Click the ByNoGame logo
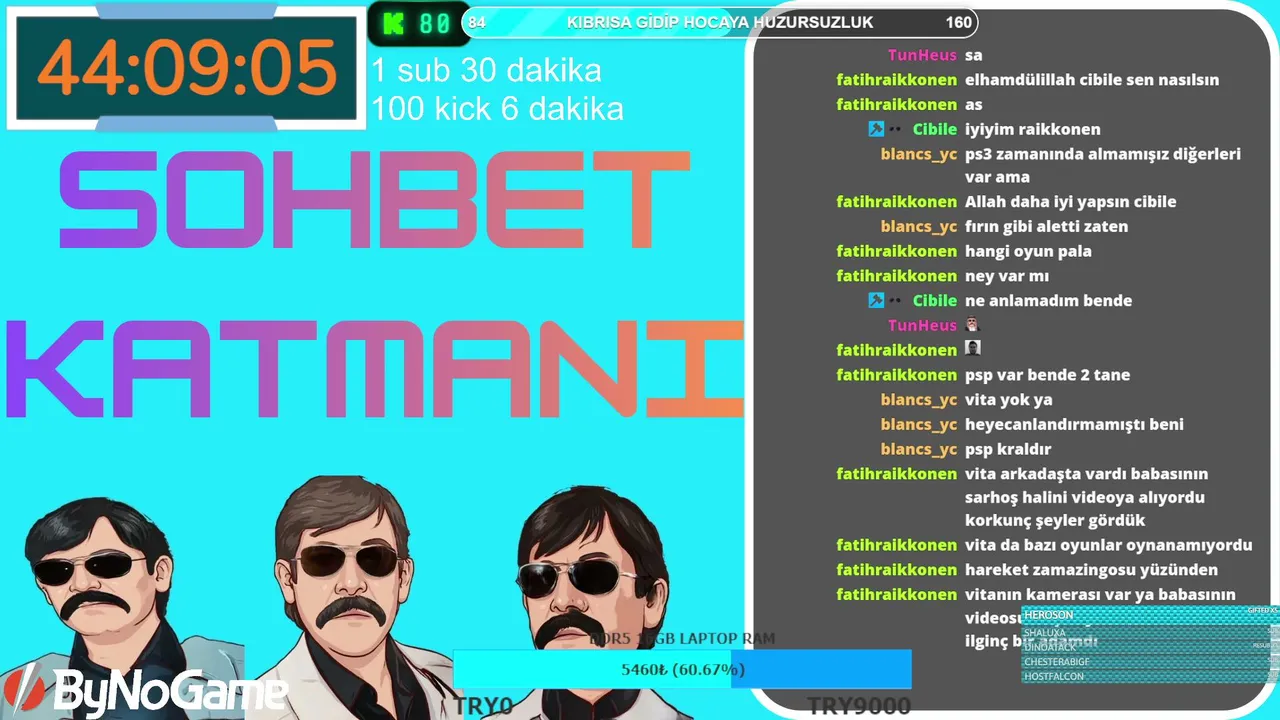The width and height of the screenshot is (1280, 720). [x=146, y=689]
